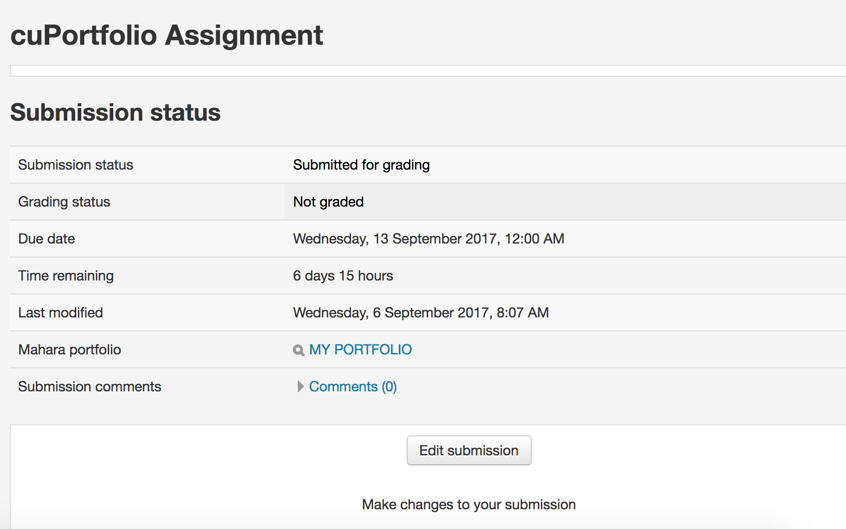
Task: Click the 6 September 2017 modified timestamp
Action: point(420,313)
